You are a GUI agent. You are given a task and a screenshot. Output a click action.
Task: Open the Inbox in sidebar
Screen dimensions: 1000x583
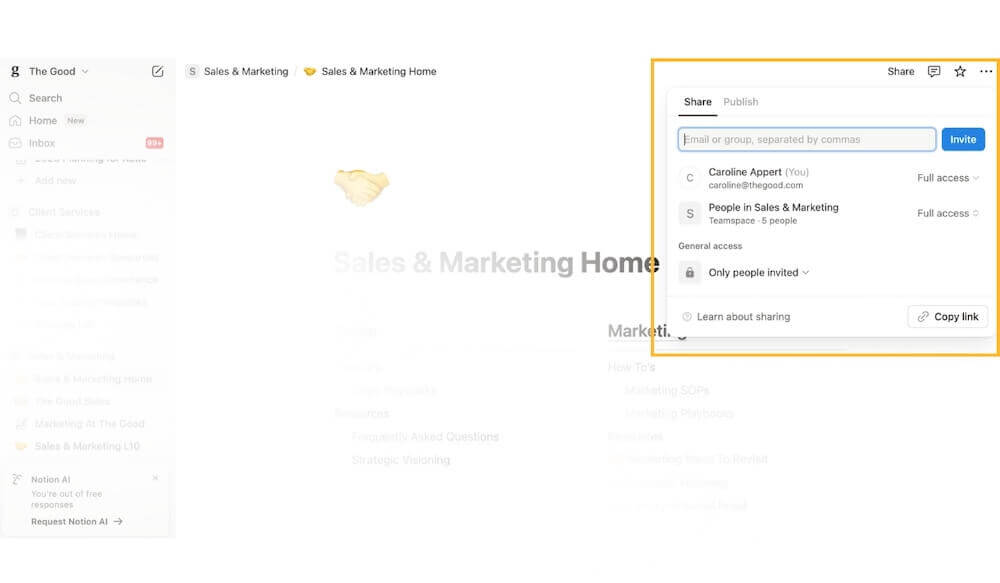coord(41,143)
